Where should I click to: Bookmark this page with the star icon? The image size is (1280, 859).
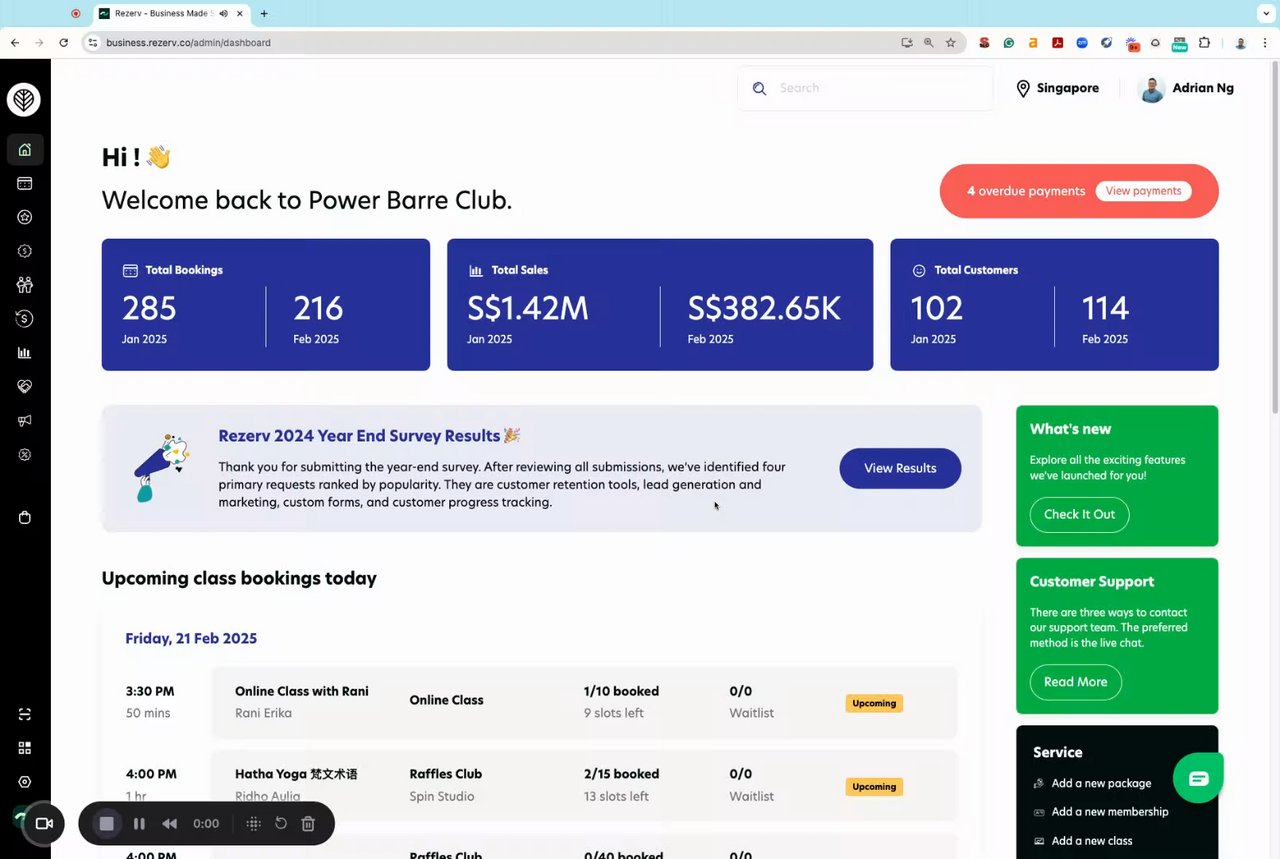pos(950,43)
